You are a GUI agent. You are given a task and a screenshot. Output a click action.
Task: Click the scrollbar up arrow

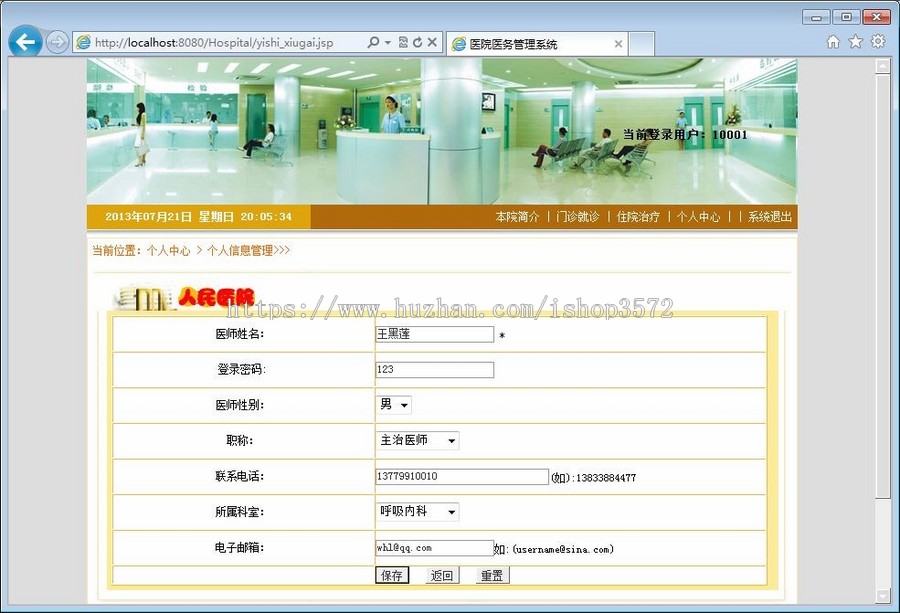pyautogui.click(x=883, y=66)
